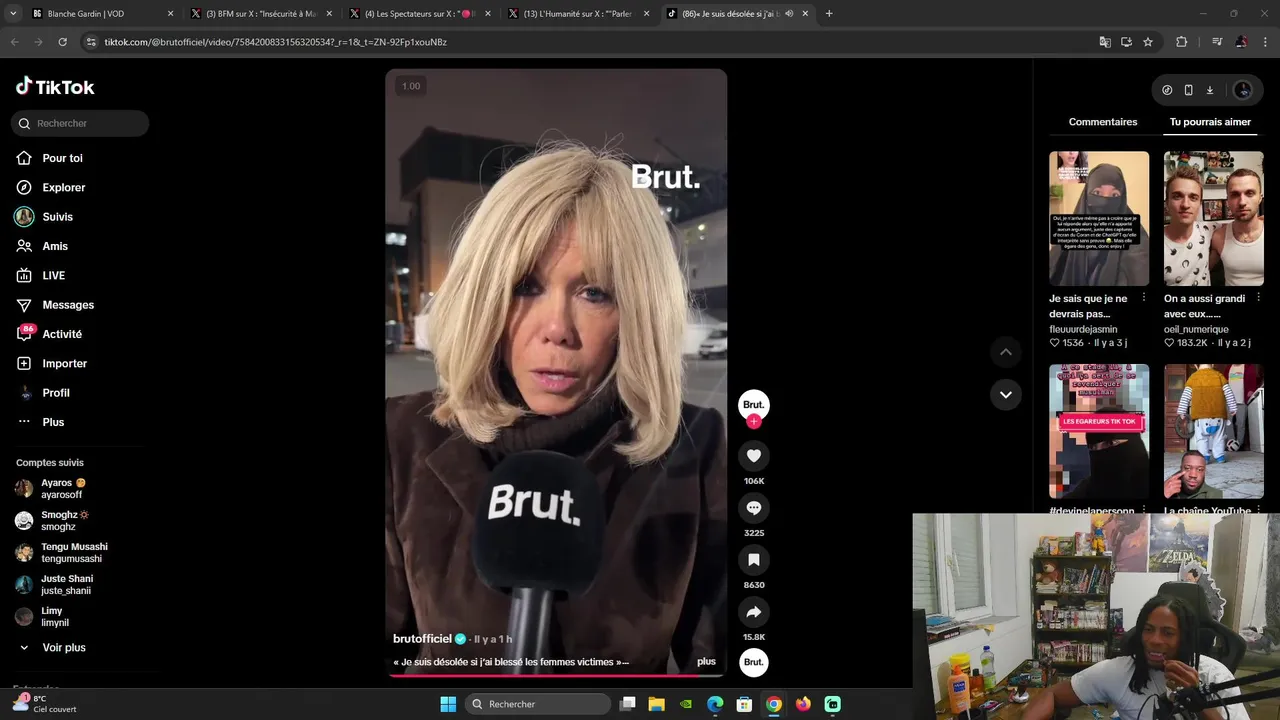1280x720 pixels.
Task: Open Firefox from taskbar
Action: (803, 704)
